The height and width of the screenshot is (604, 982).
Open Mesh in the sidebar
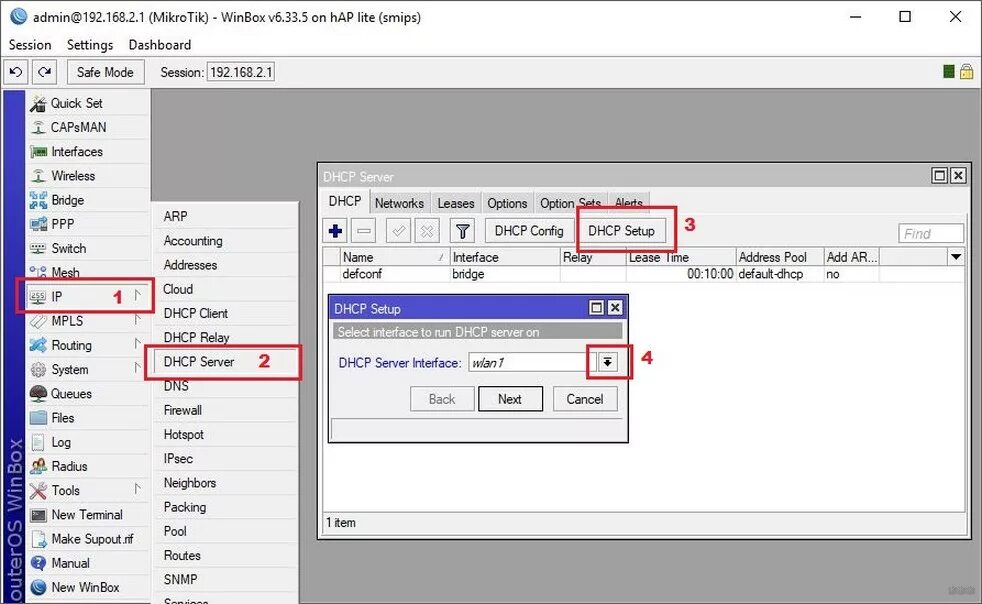tap(88, 272)
